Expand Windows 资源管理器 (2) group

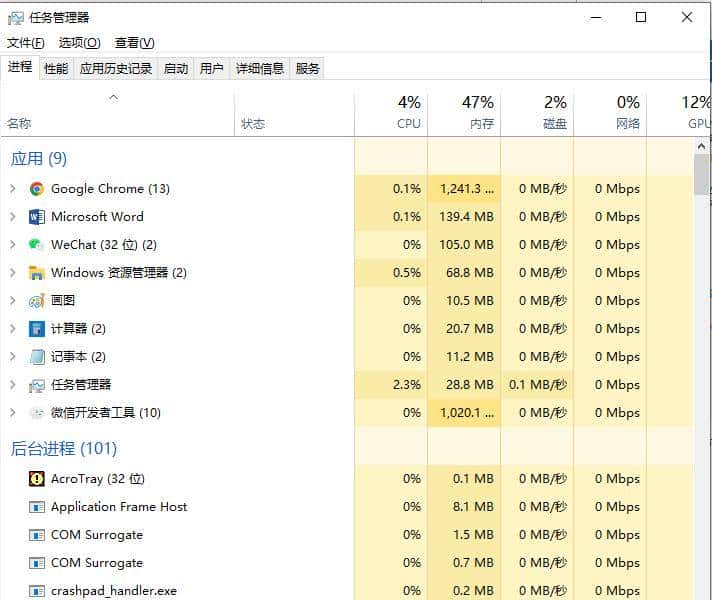coord(13,273)
